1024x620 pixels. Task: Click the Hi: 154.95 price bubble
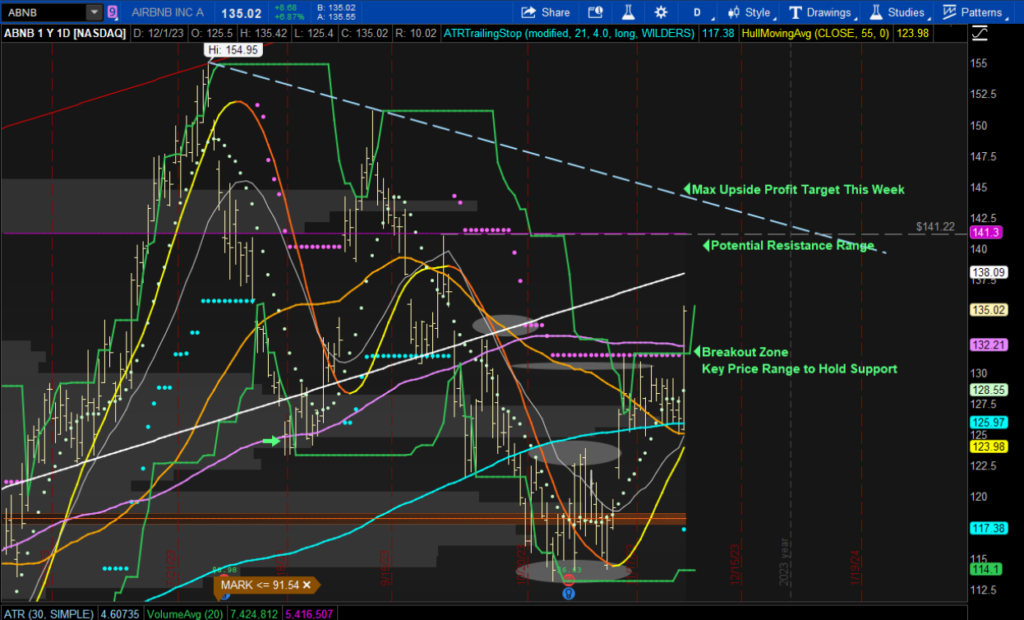[x=230, y=49]
